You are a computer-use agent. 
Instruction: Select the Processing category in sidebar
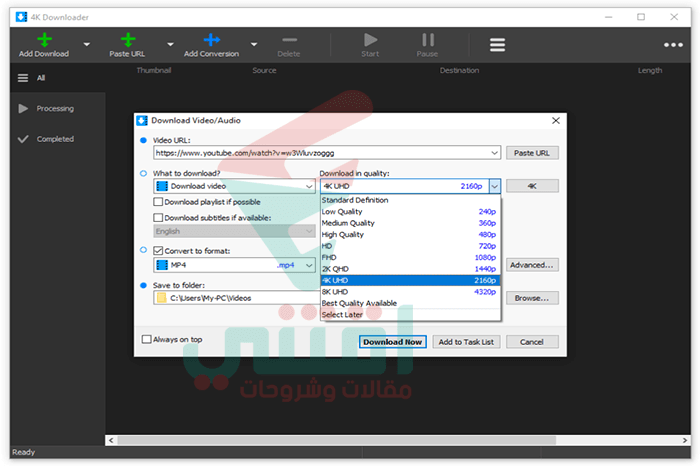click(x=58, y=108)
